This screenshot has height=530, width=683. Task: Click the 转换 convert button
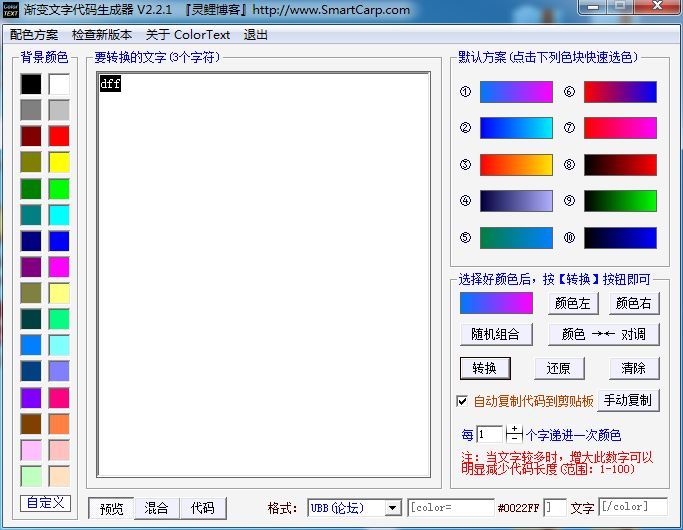(485, 368)
